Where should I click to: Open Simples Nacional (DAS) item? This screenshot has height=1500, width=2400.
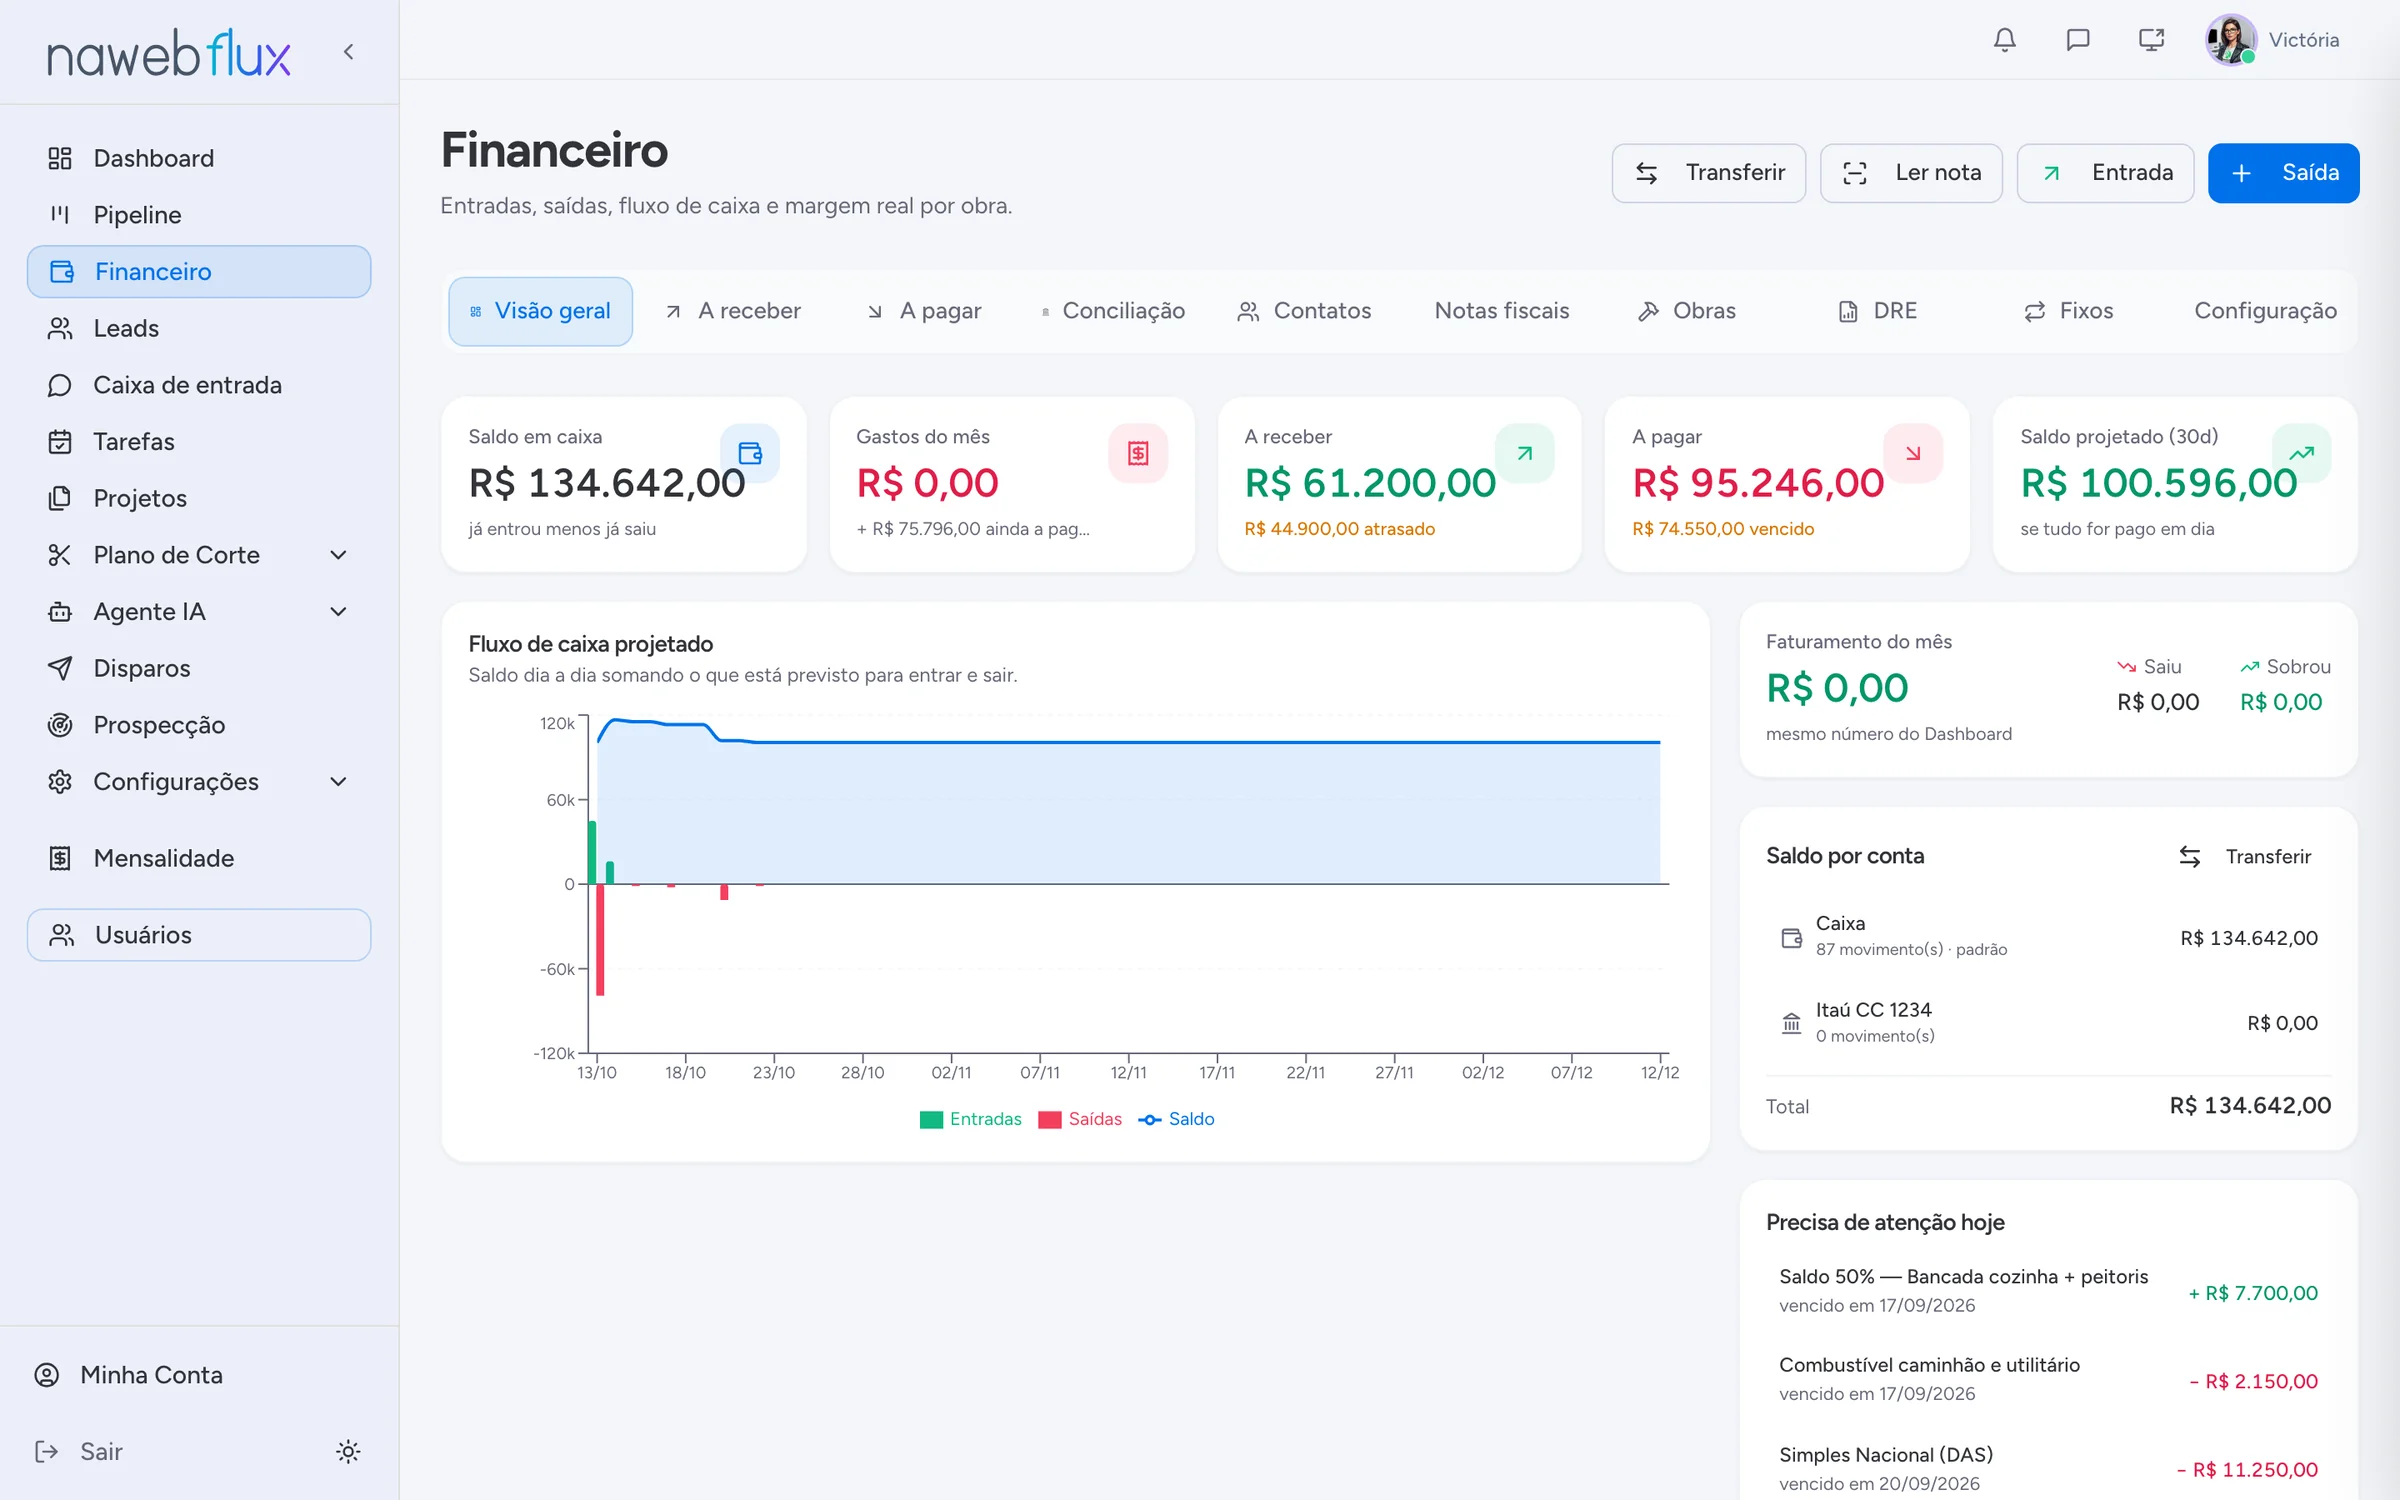click(2049, 1468)
